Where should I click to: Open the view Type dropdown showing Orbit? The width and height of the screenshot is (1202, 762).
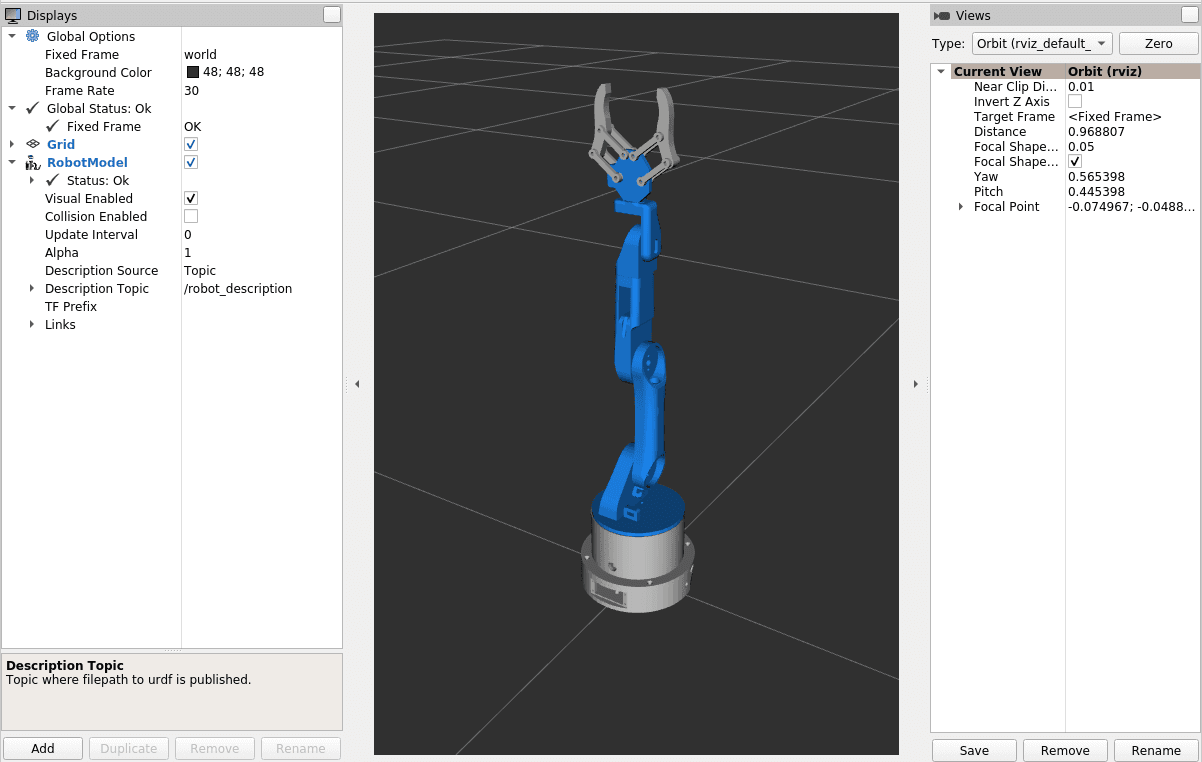(1042, 44)
